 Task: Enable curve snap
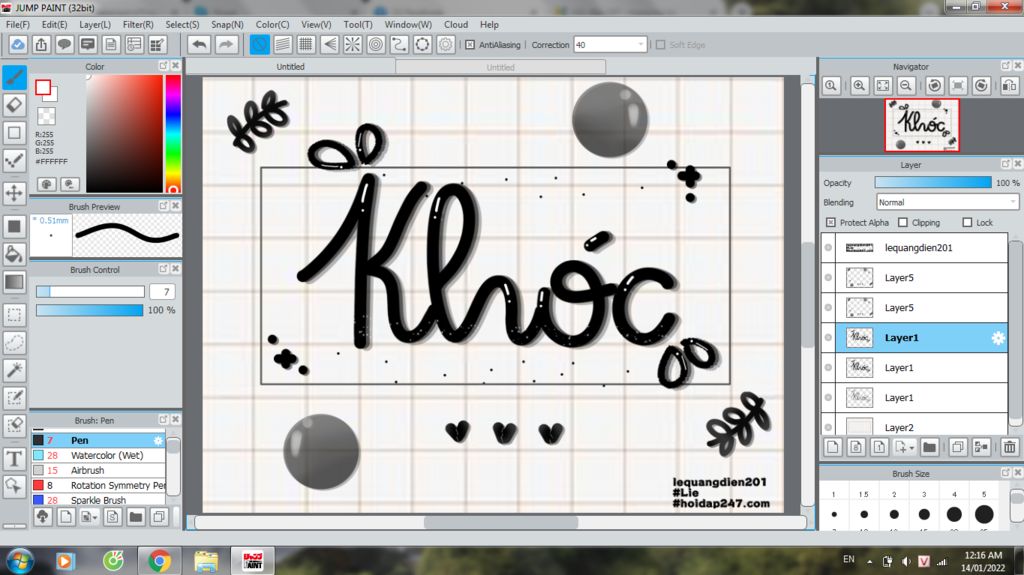click(399, 44)
